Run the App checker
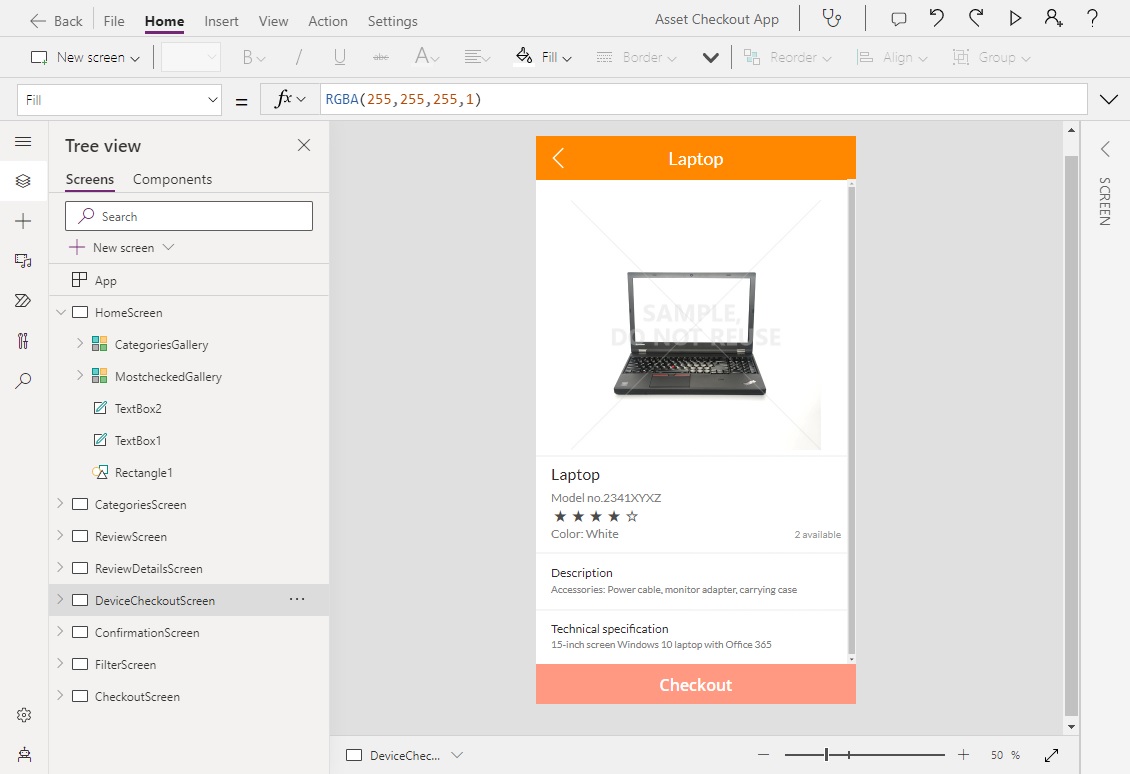The height and width of the screenshot is (774, 1130). point(832,19)
